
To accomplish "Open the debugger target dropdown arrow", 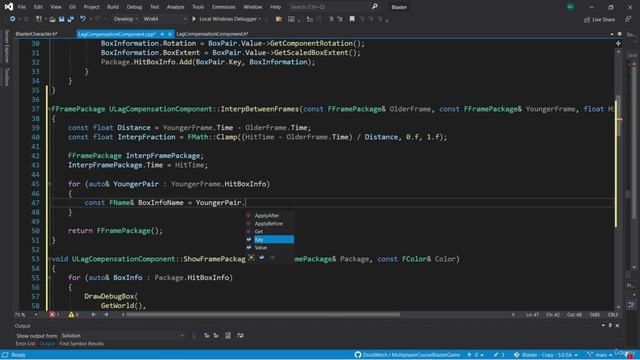I will (260, 19).
